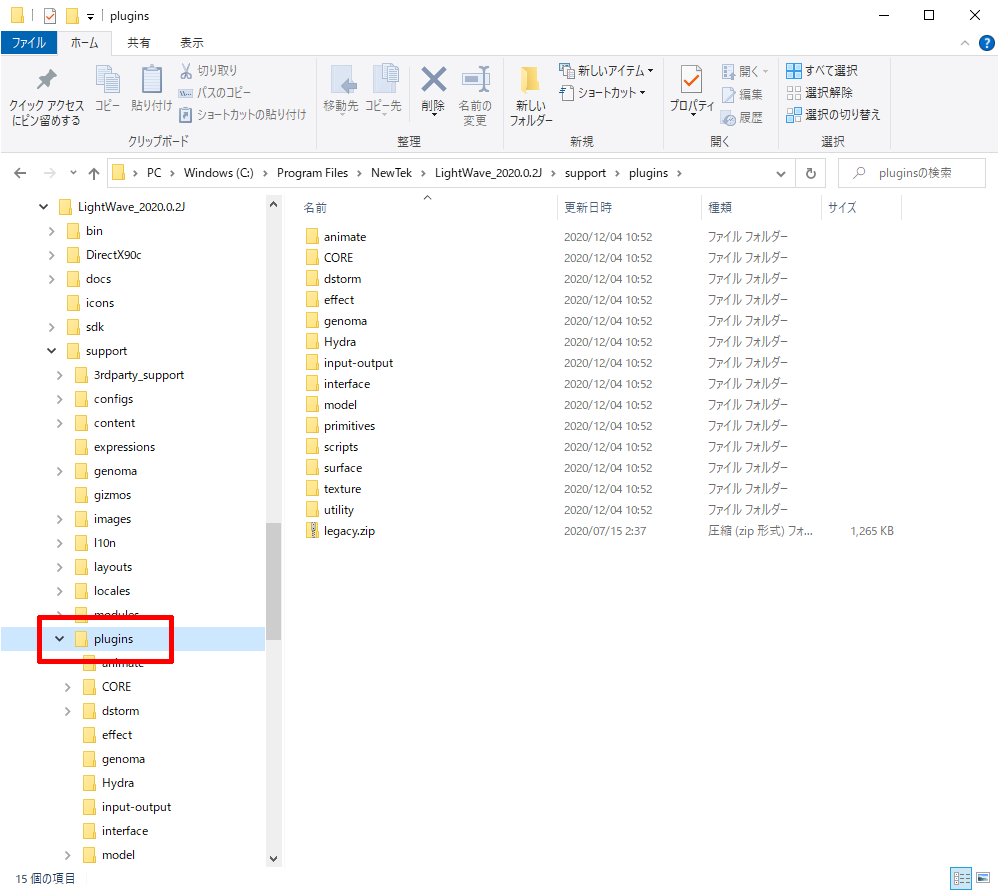
Task: Create a New Folder (新しいフォルダー)
Action: (x=531, y=96)
